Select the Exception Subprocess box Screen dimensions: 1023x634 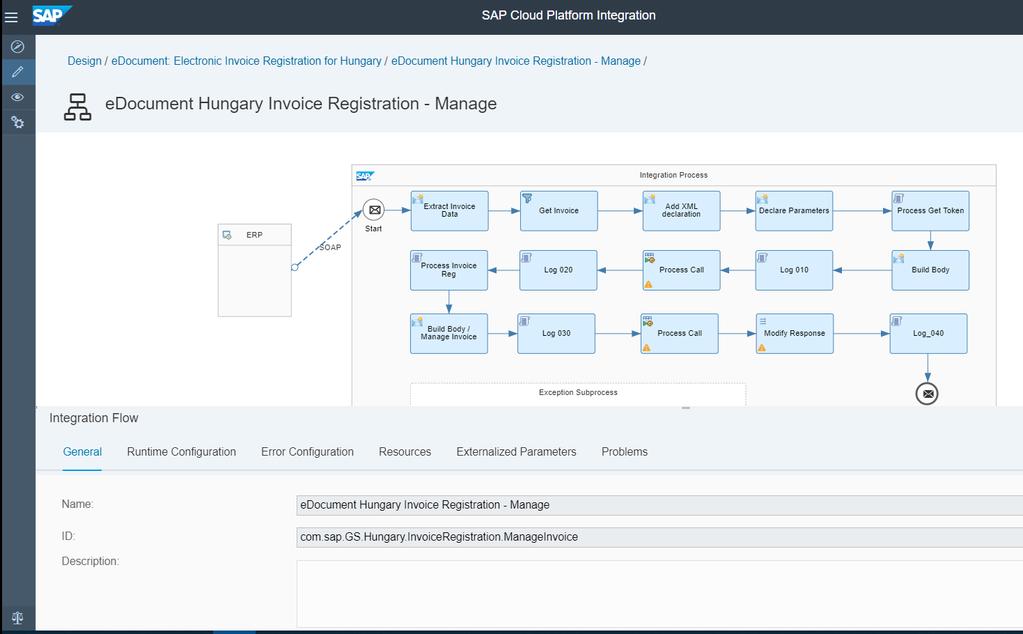(578, 395)
